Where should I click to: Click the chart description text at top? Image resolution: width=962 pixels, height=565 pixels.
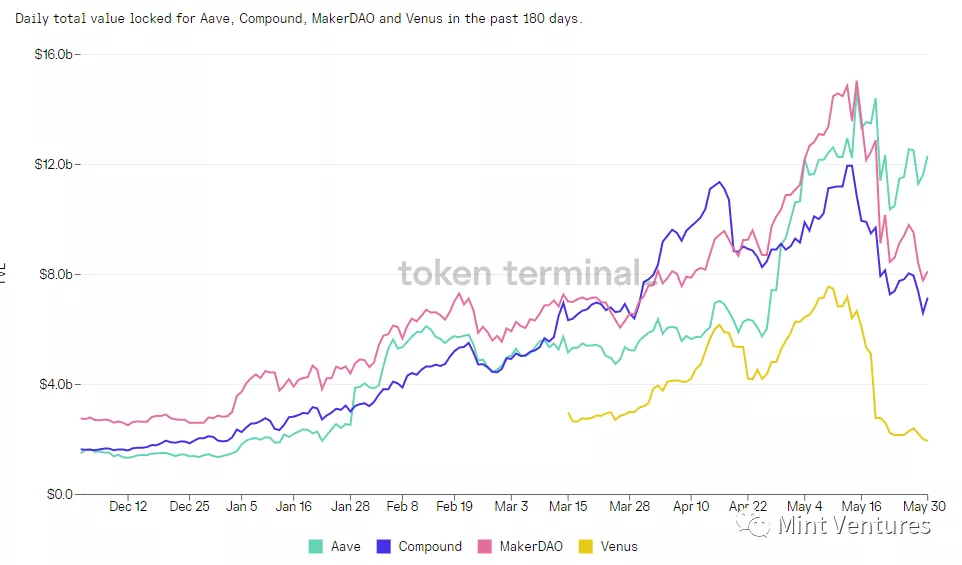[x=298, y=19]
